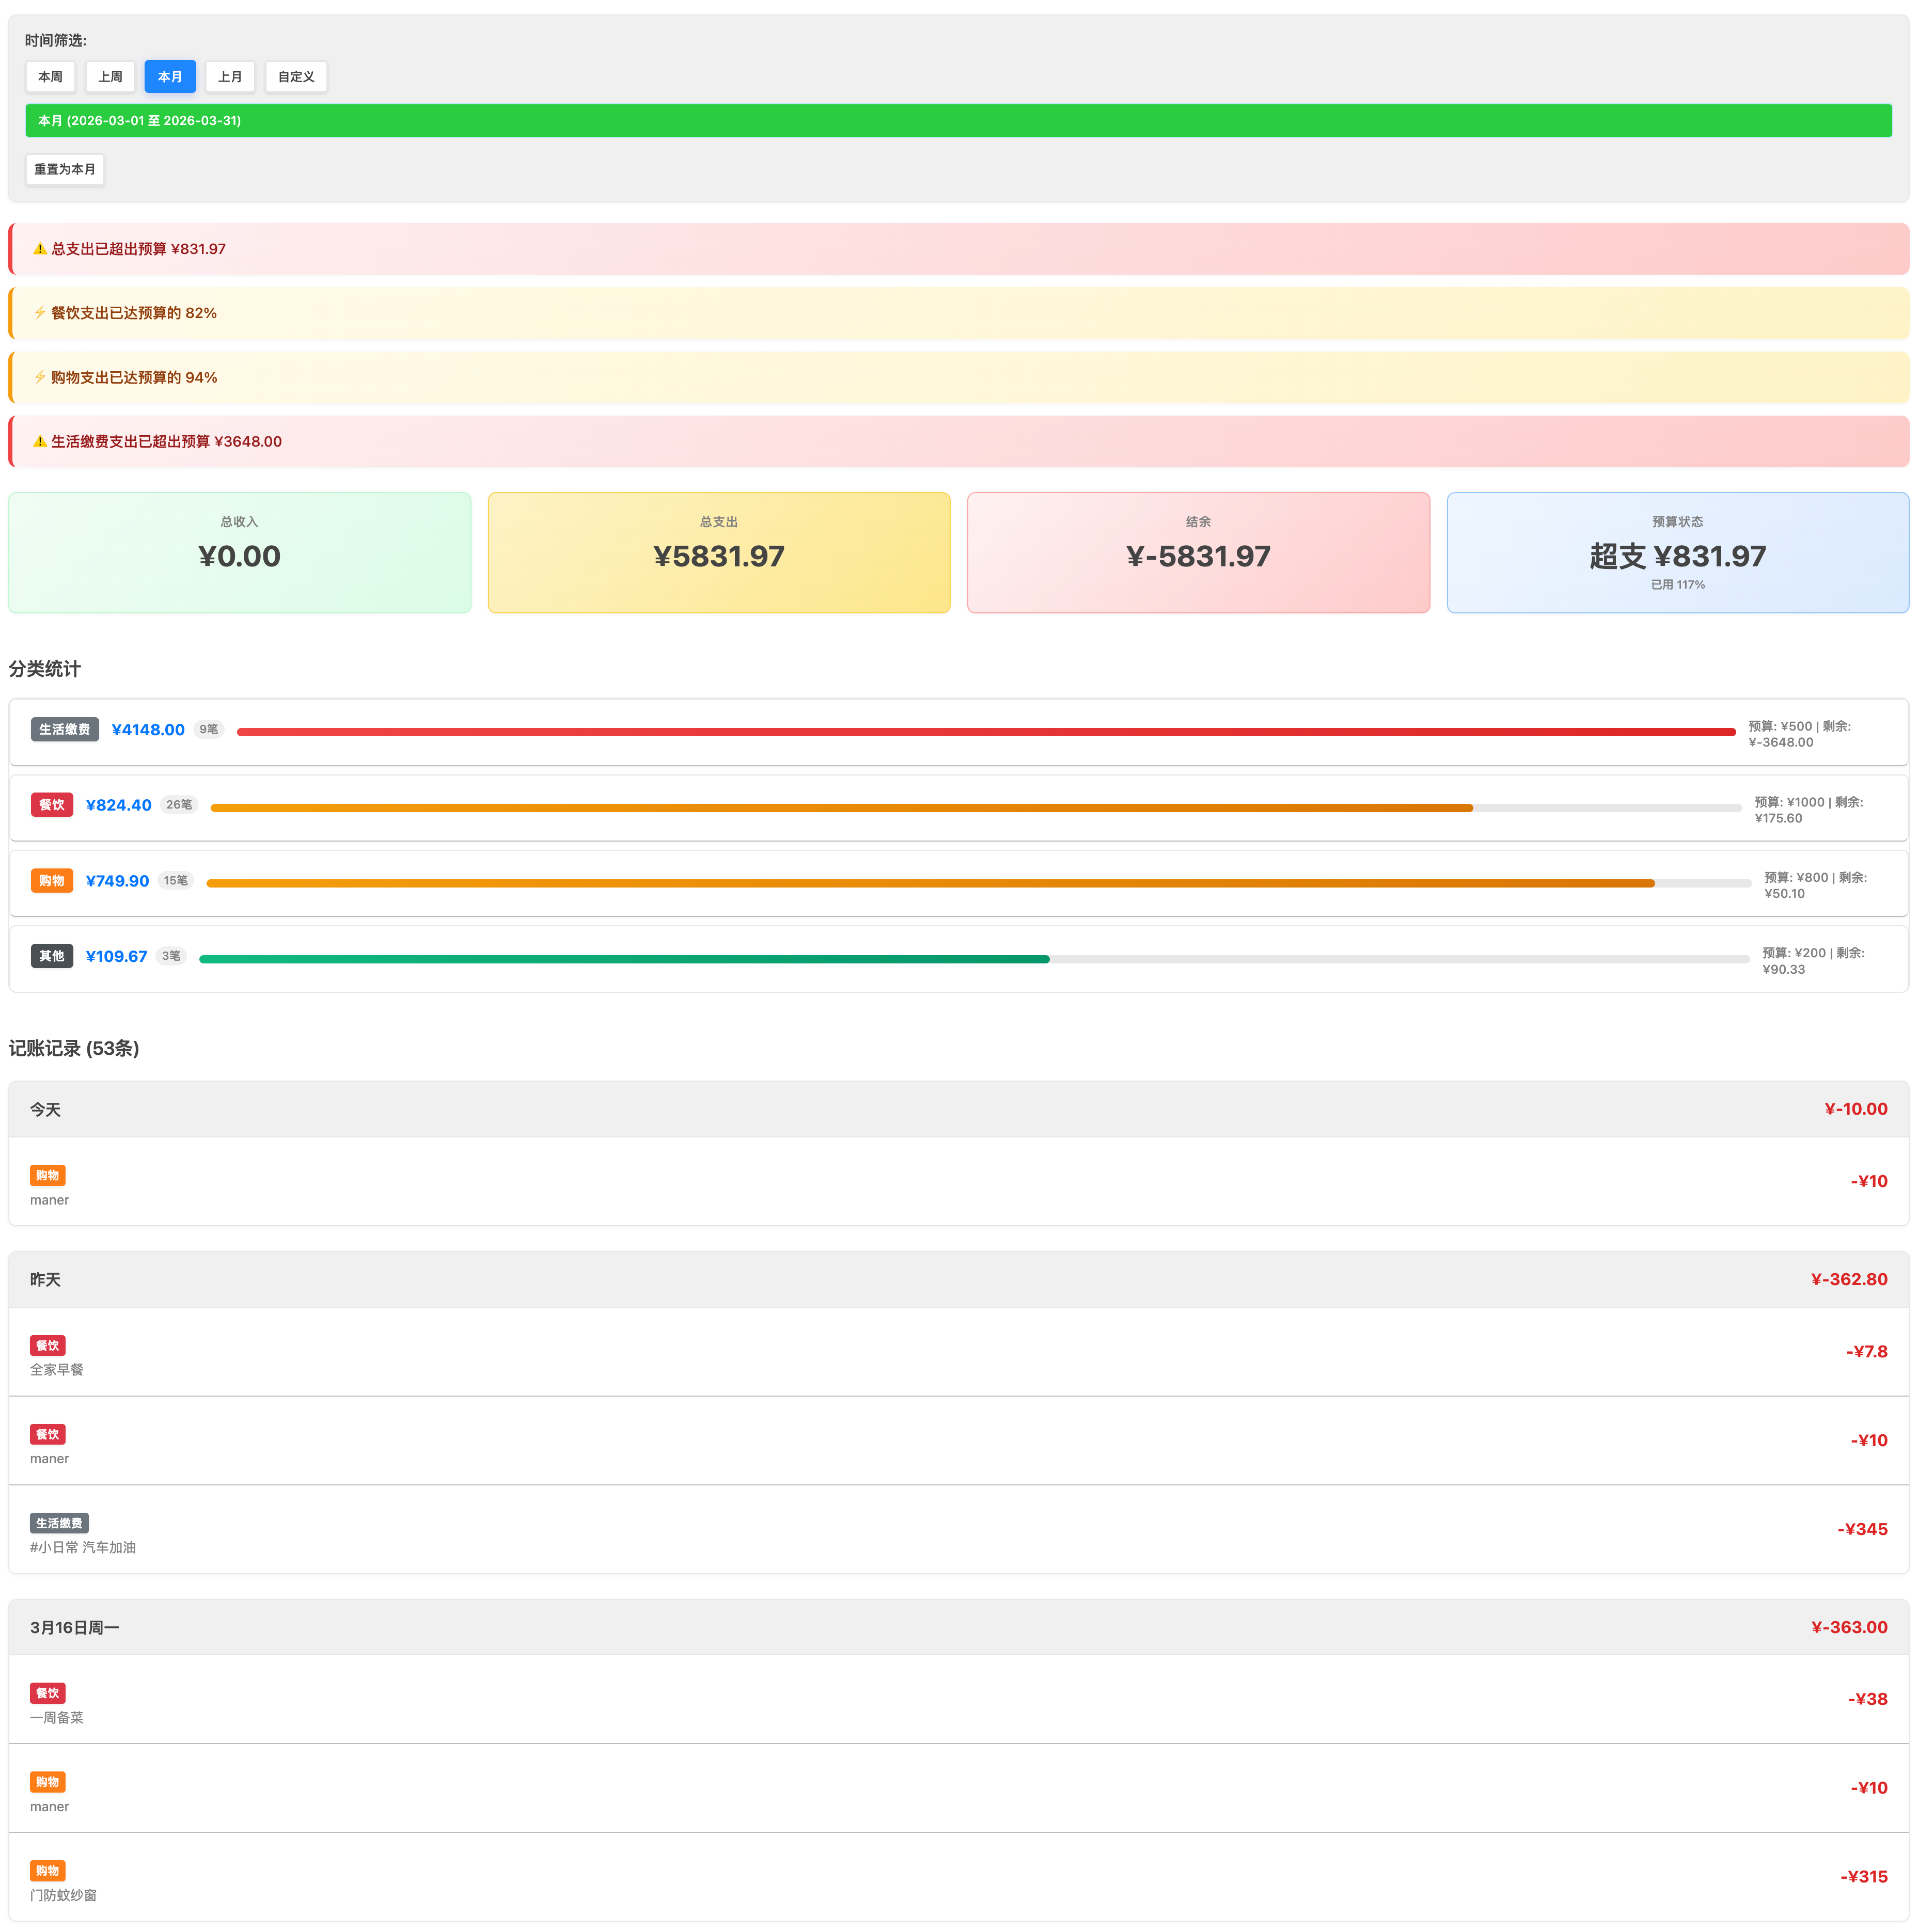Select the 本周 time filter
The image size is (1918, 1932).
(x=50, y=77)
